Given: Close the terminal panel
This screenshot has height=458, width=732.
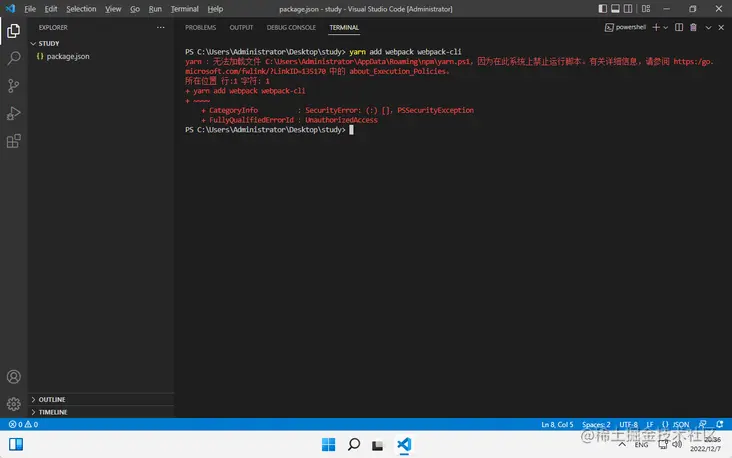Looking at the screenshot, I should click(721, 28).
